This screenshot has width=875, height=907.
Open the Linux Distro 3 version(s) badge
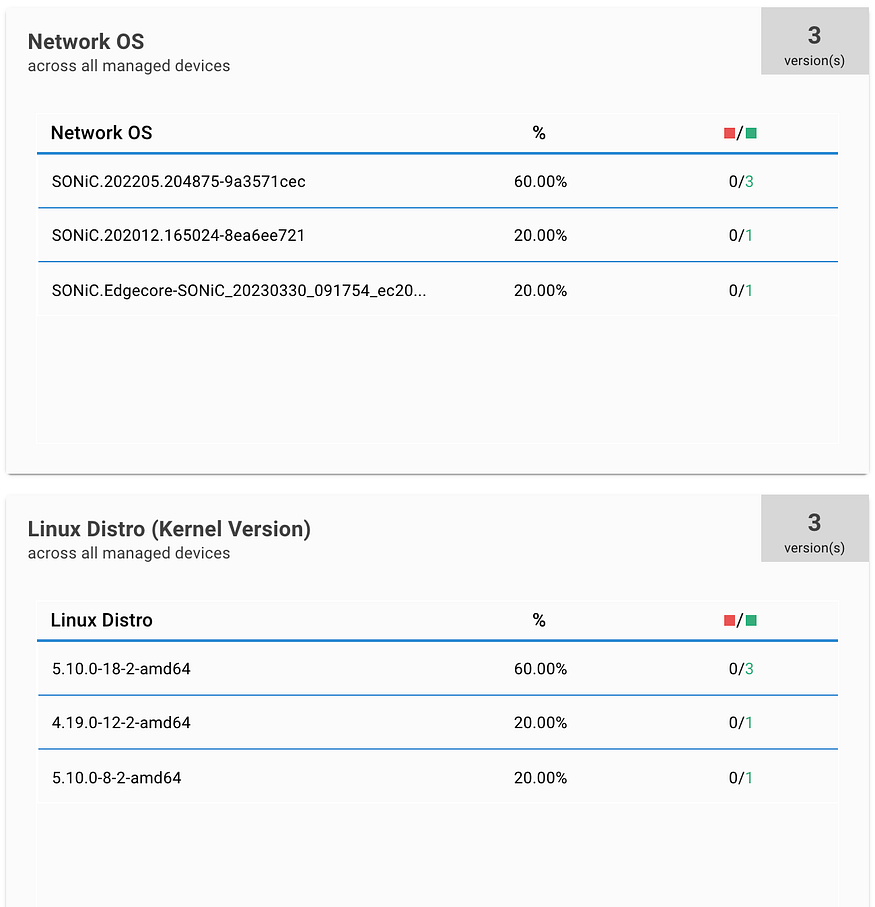coord(814,528)
